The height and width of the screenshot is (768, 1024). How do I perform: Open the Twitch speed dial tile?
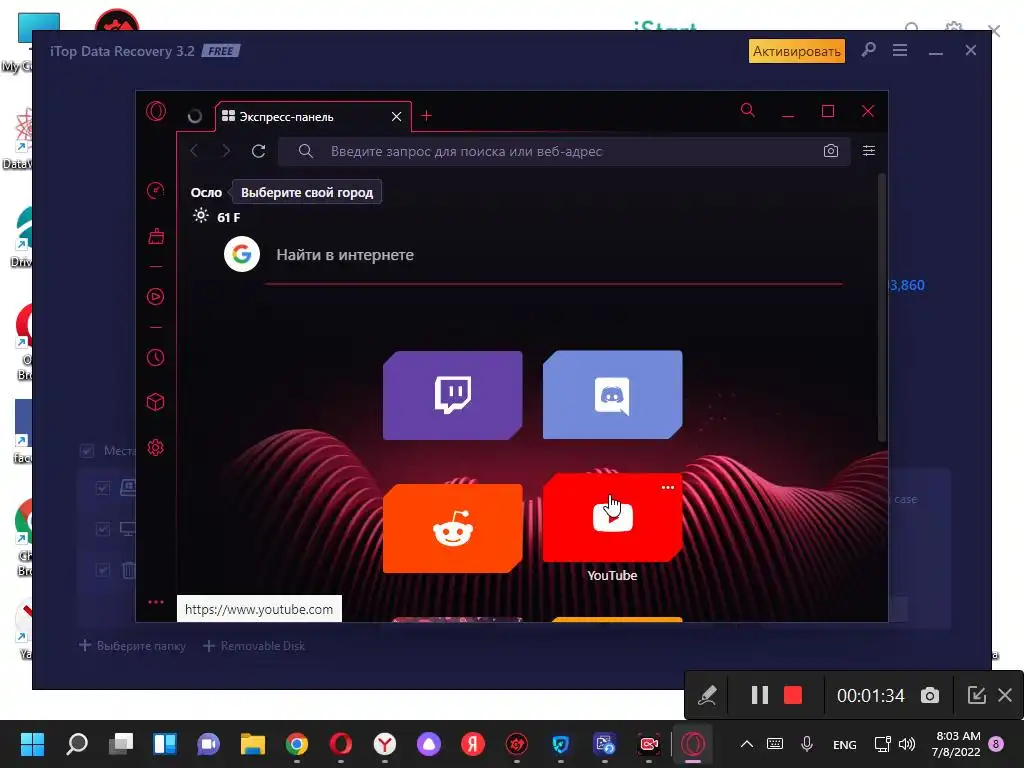tap(453, 395)
